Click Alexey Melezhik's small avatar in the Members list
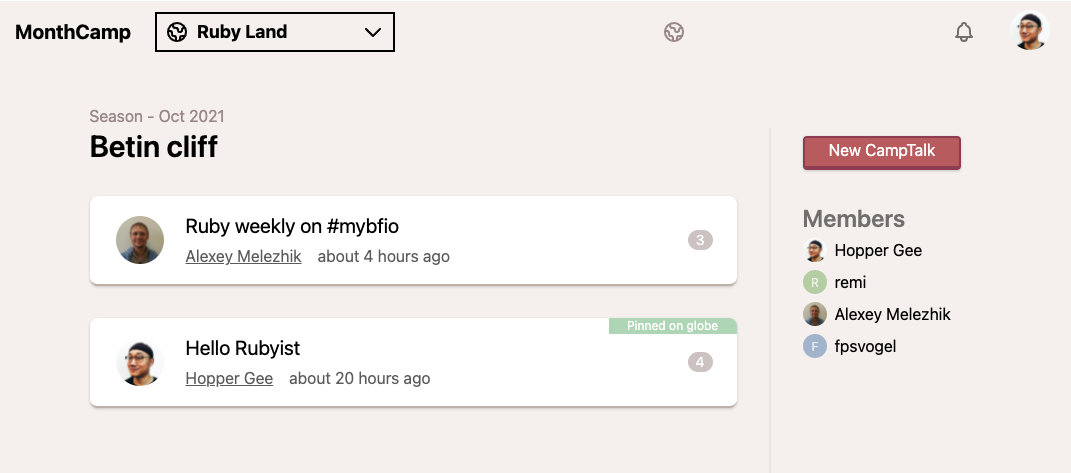Screen dimensions: 1071x473 click(x=815, y=314)
